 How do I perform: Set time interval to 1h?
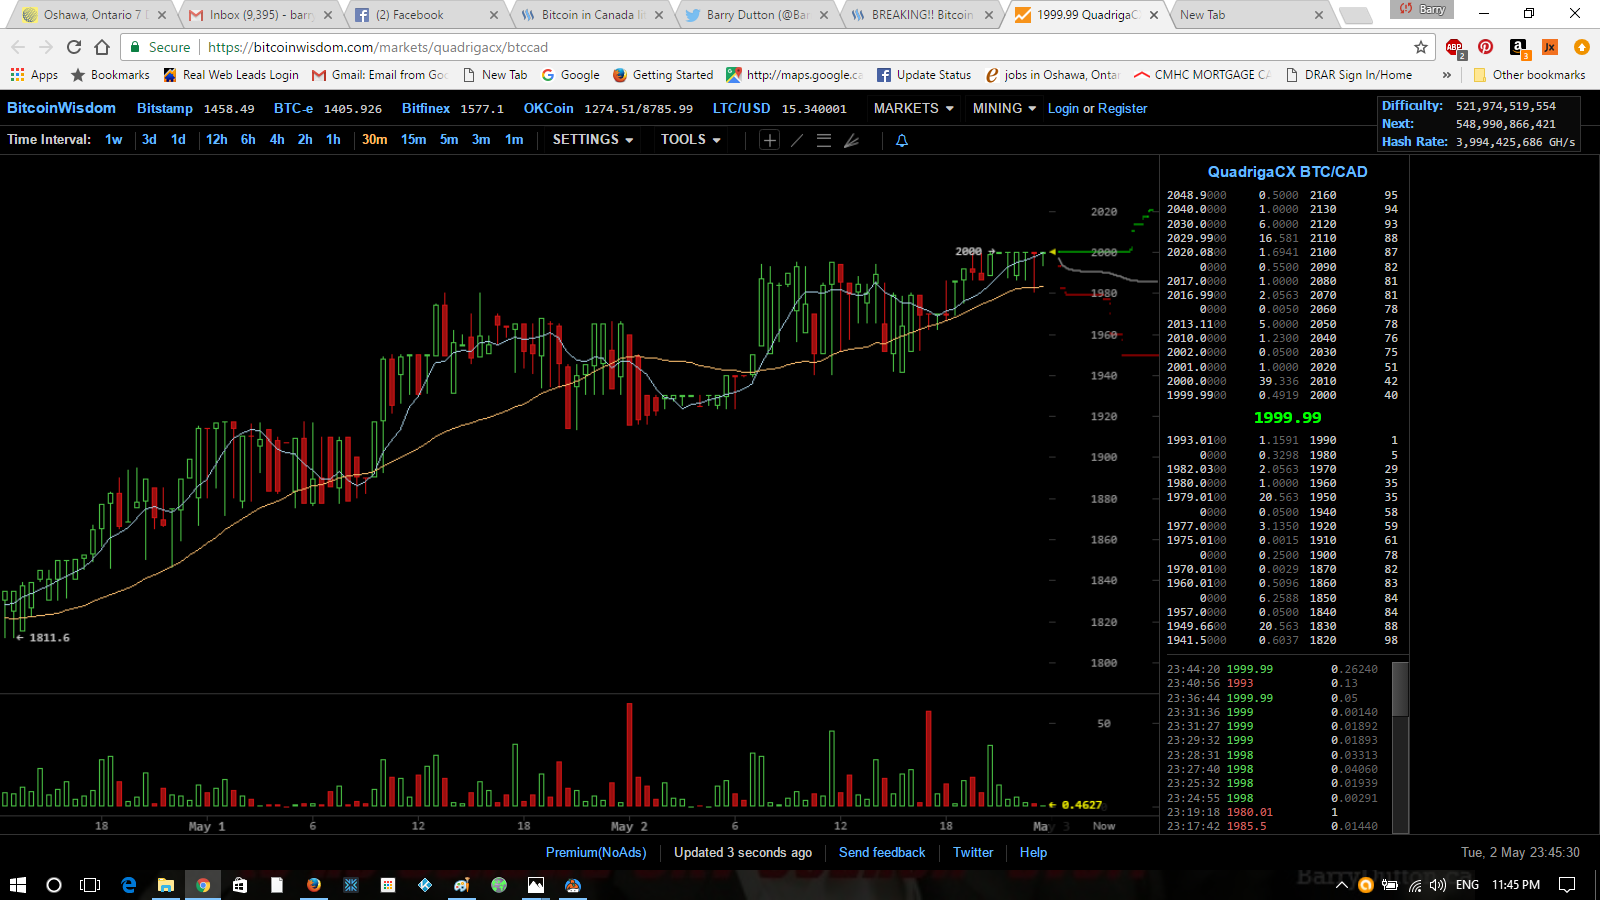click(333, 140)
